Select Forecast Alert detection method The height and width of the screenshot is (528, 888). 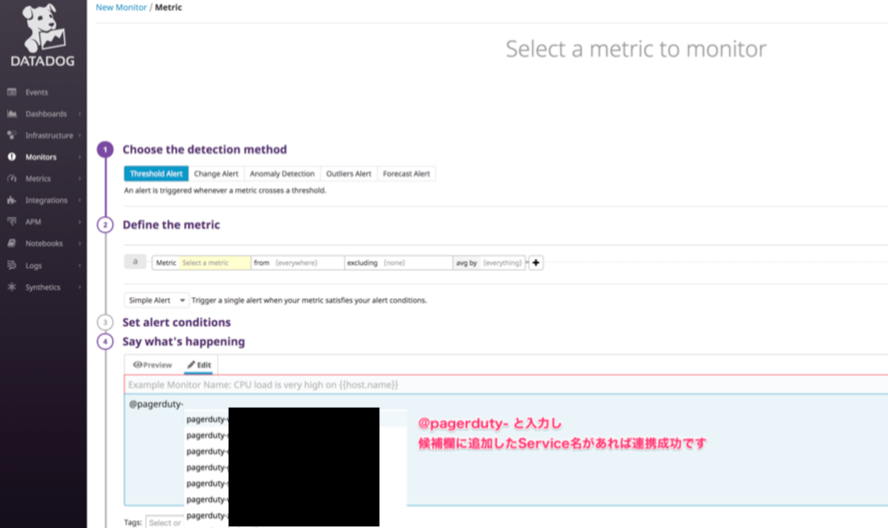tap(406, 173)
